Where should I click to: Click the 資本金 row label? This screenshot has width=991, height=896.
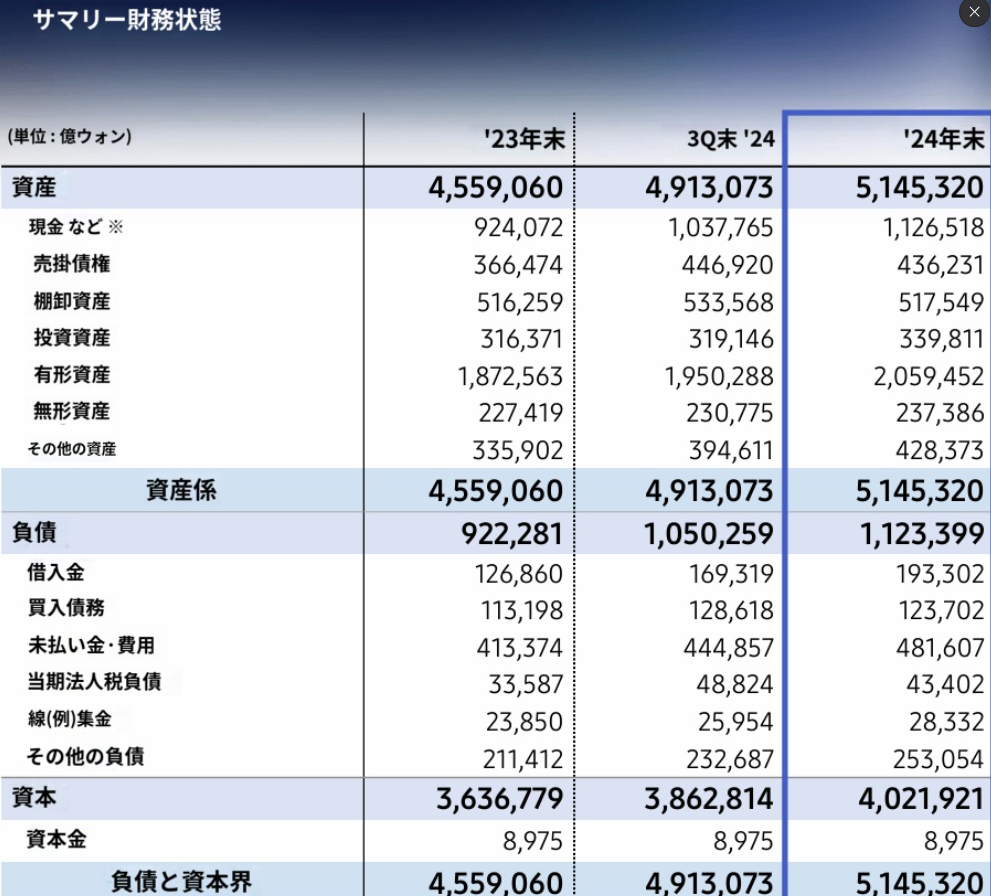coord(57,839)
